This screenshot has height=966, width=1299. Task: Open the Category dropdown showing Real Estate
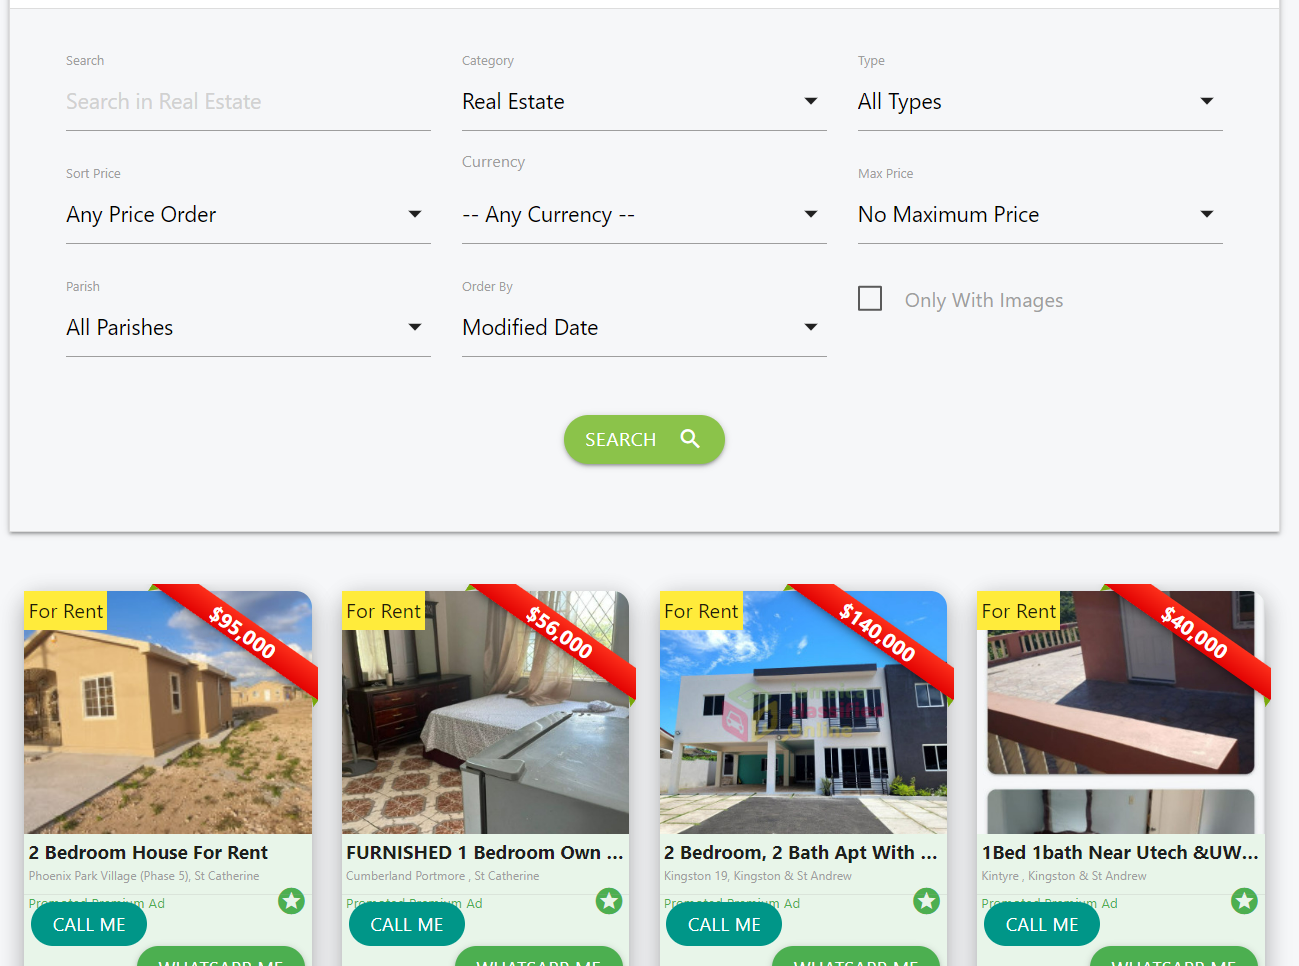pos(644,102)
